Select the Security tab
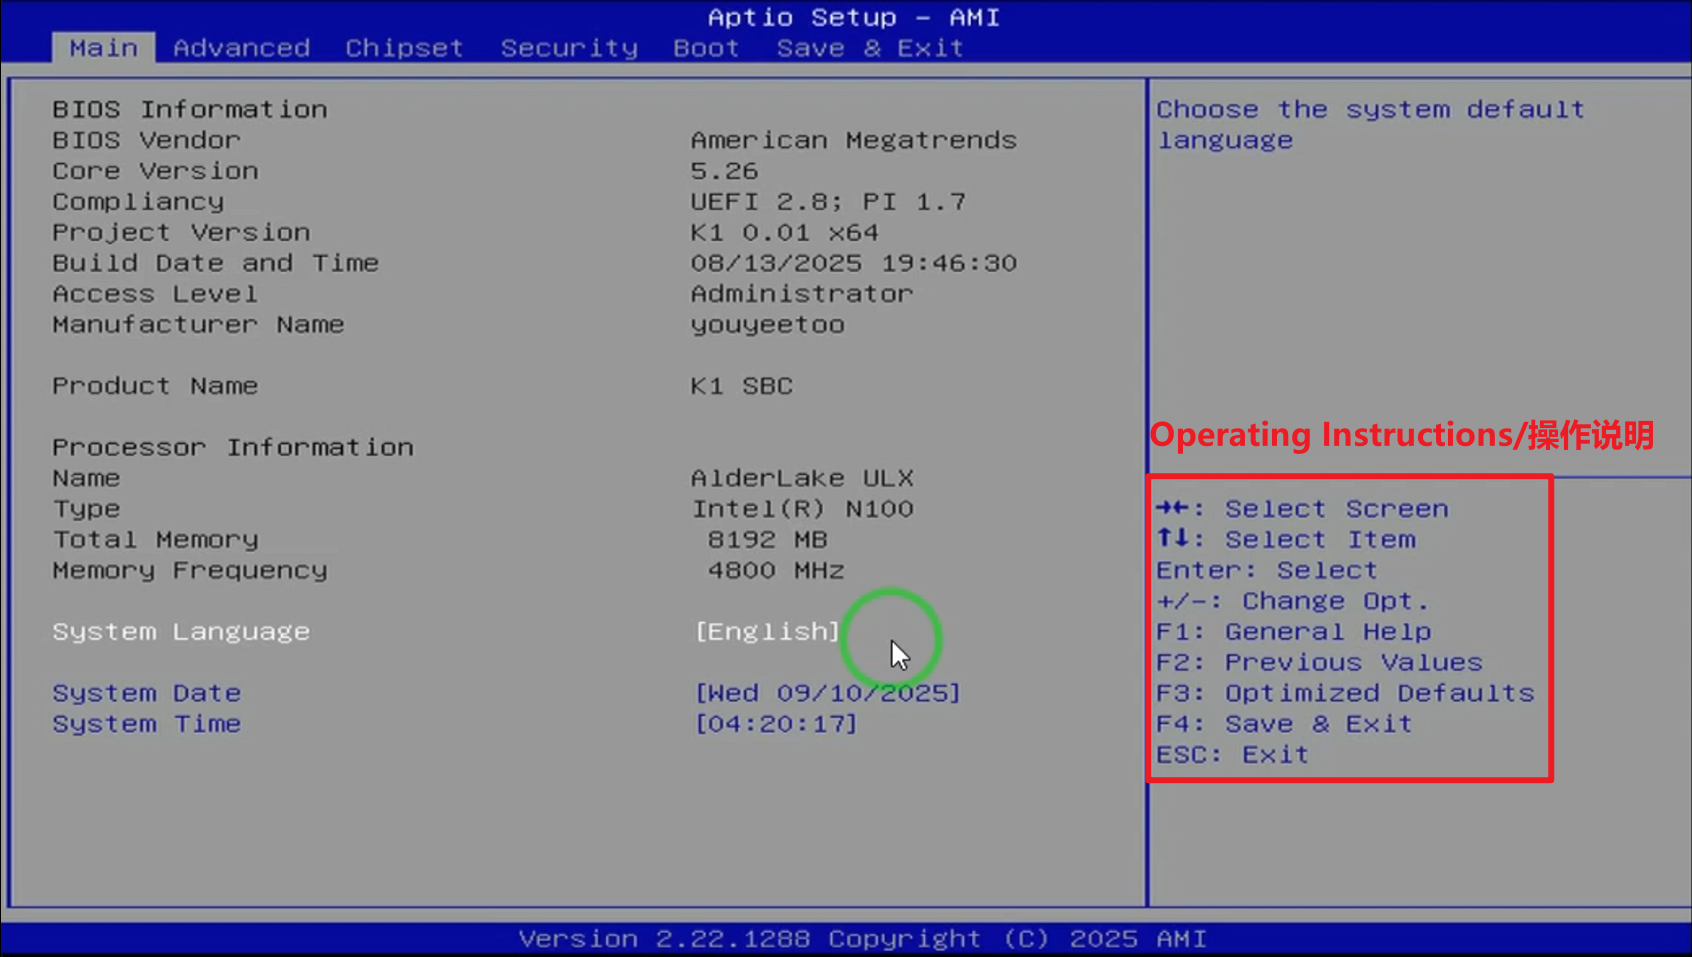The width and height of the screenshot is (1692, 957). click(x=568, y=47)
